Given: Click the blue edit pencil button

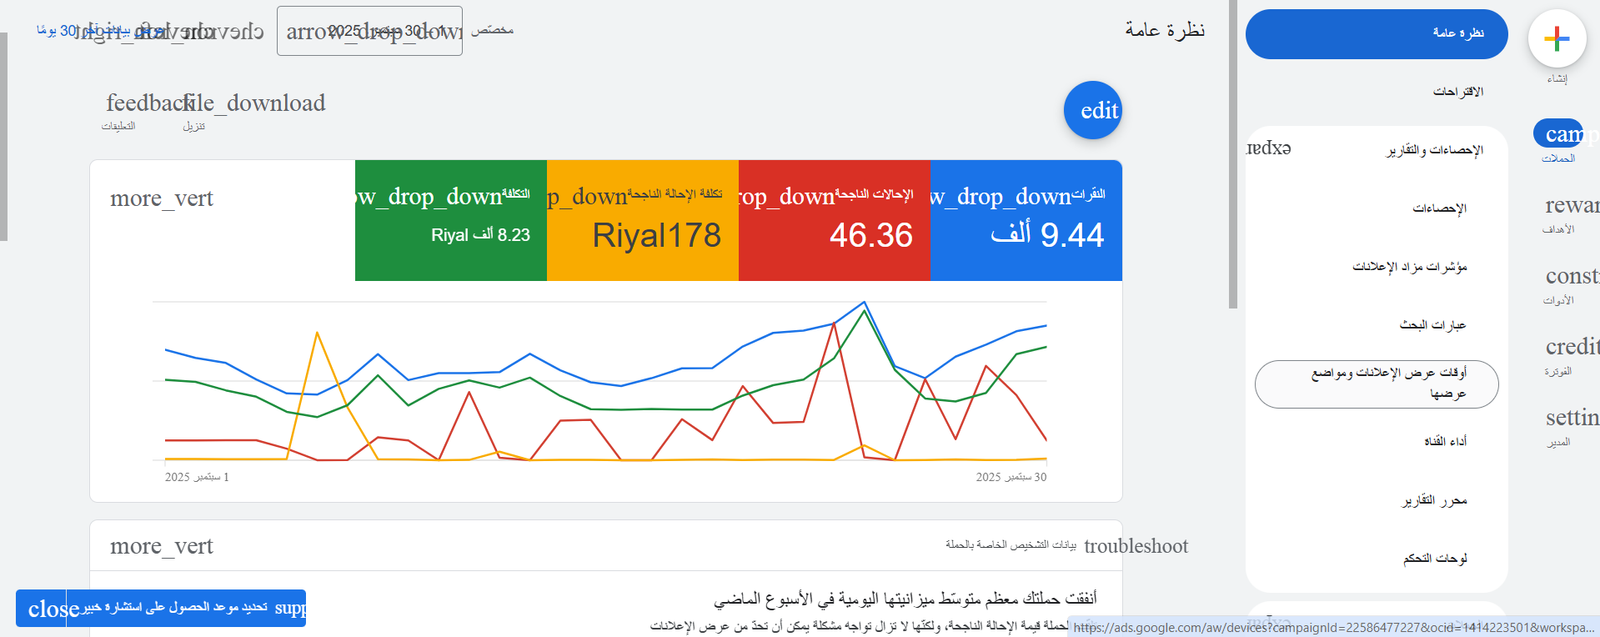Looking at the screenshot, I should [1092, 110].
